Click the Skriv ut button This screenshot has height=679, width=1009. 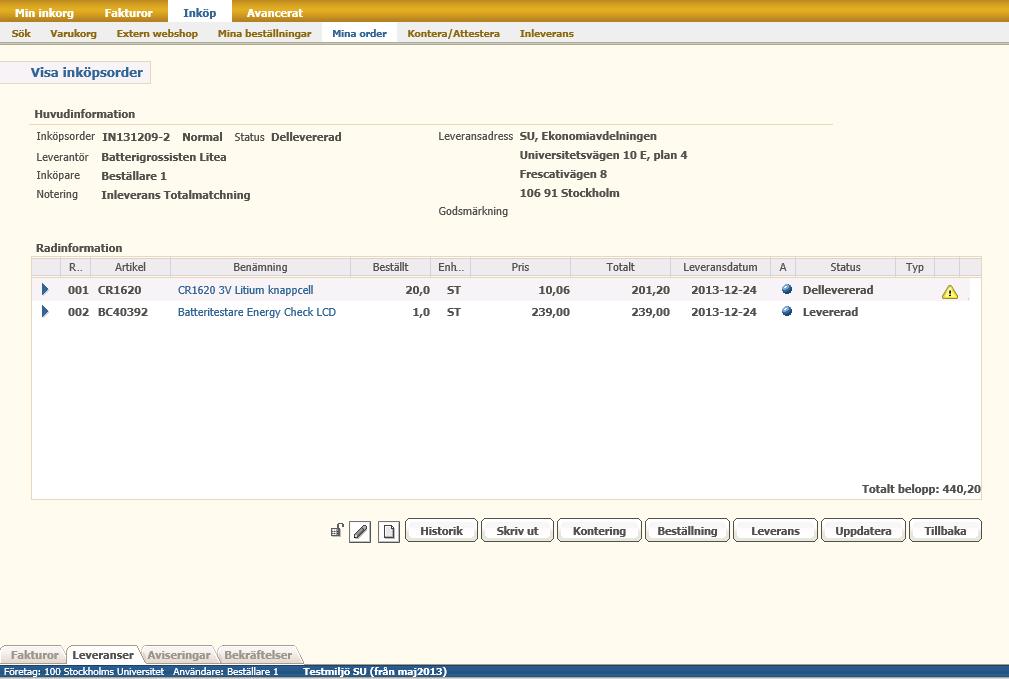pos(517,531)
